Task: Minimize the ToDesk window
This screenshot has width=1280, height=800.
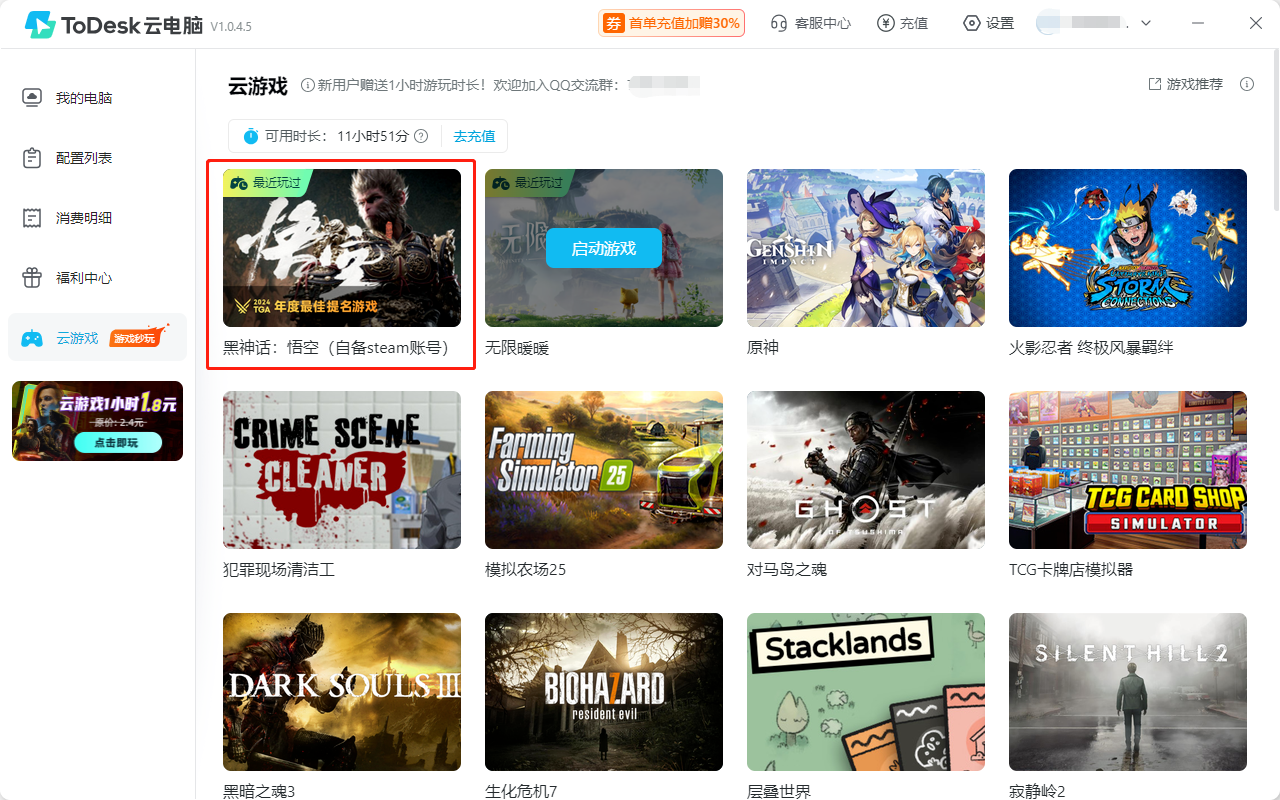Action: pos(1200,23)
